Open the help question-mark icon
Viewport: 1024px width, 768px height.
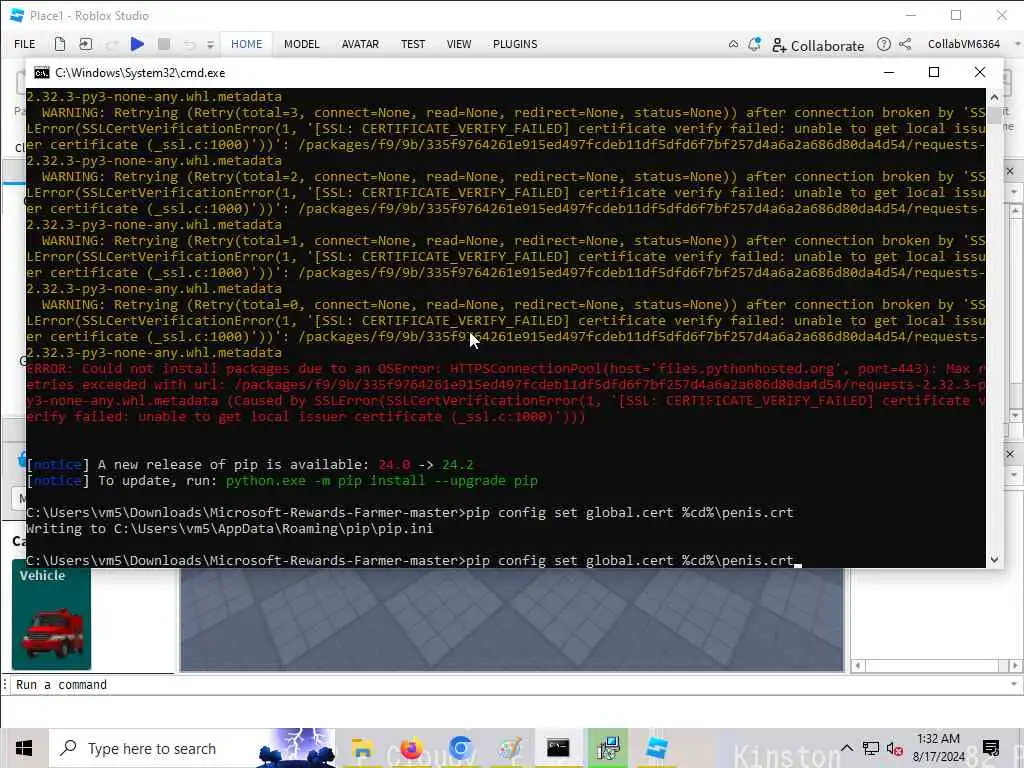884,44
